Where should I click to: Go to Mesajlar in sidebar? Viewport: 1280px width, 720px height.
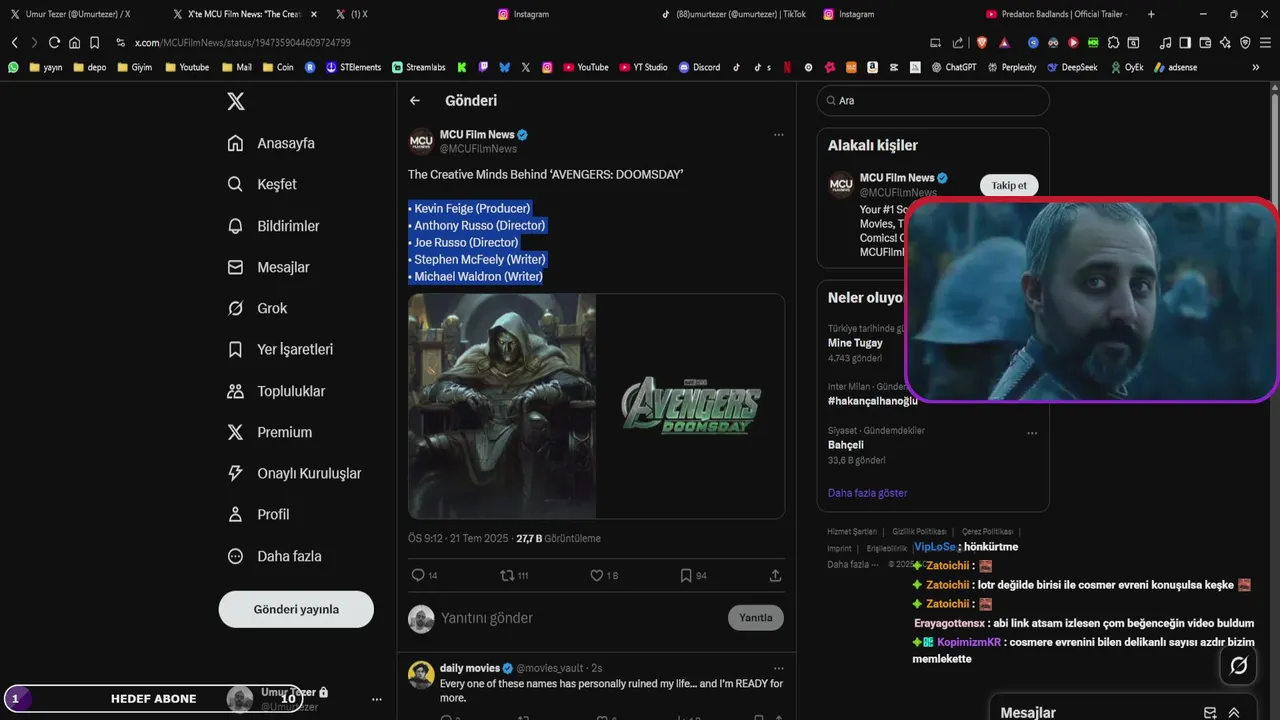click(x=268, y=267)
